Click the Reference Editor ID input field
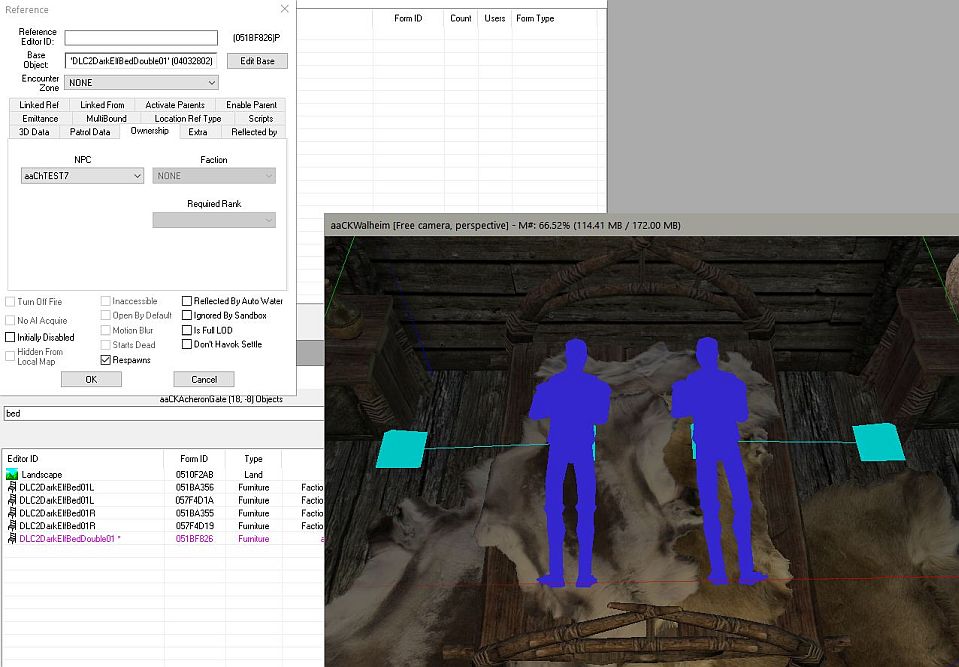This screenshot has height=667, width=959. click(x=141, y=38)
